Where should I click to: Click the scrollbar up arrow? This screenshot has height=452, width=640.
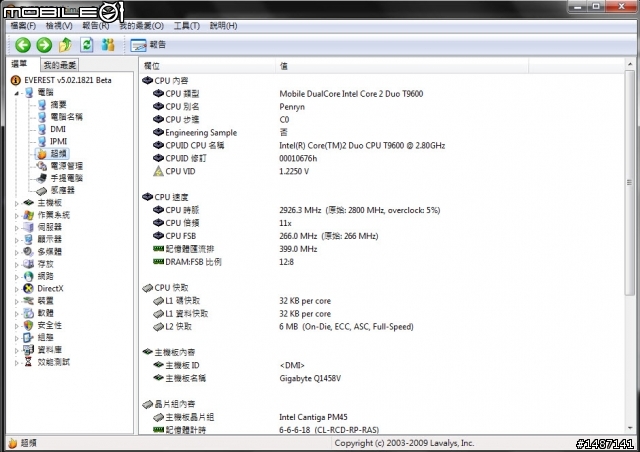630,65
